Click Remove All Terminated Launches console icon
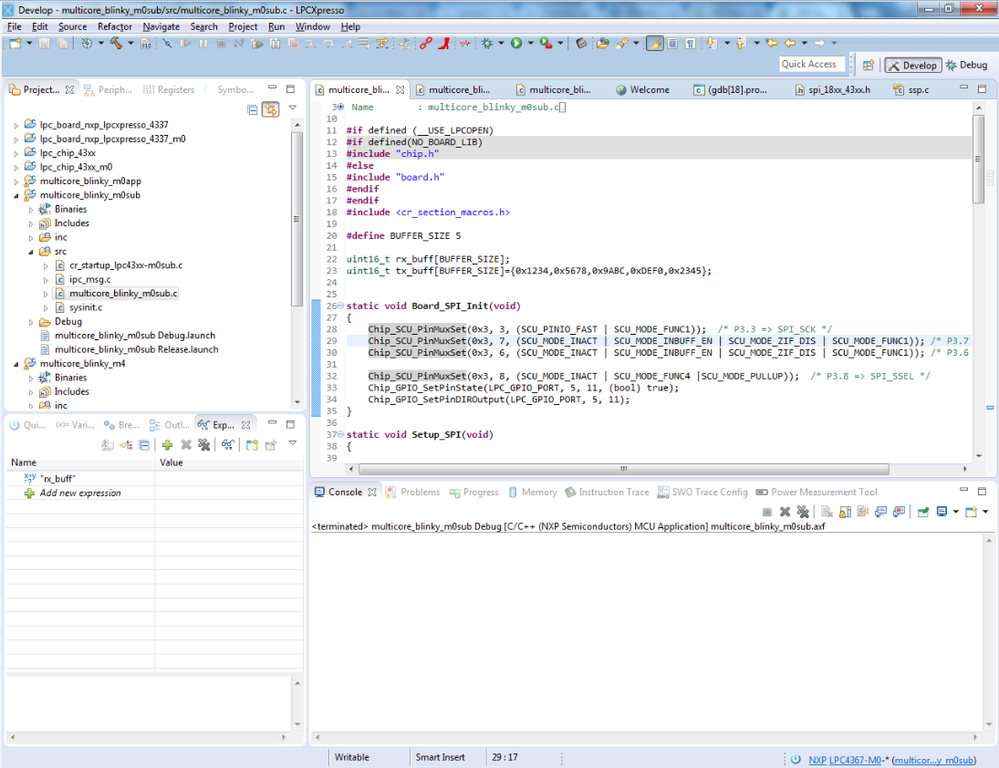The image size is (999, 768). pyautogui.click(x=803, y=512)
